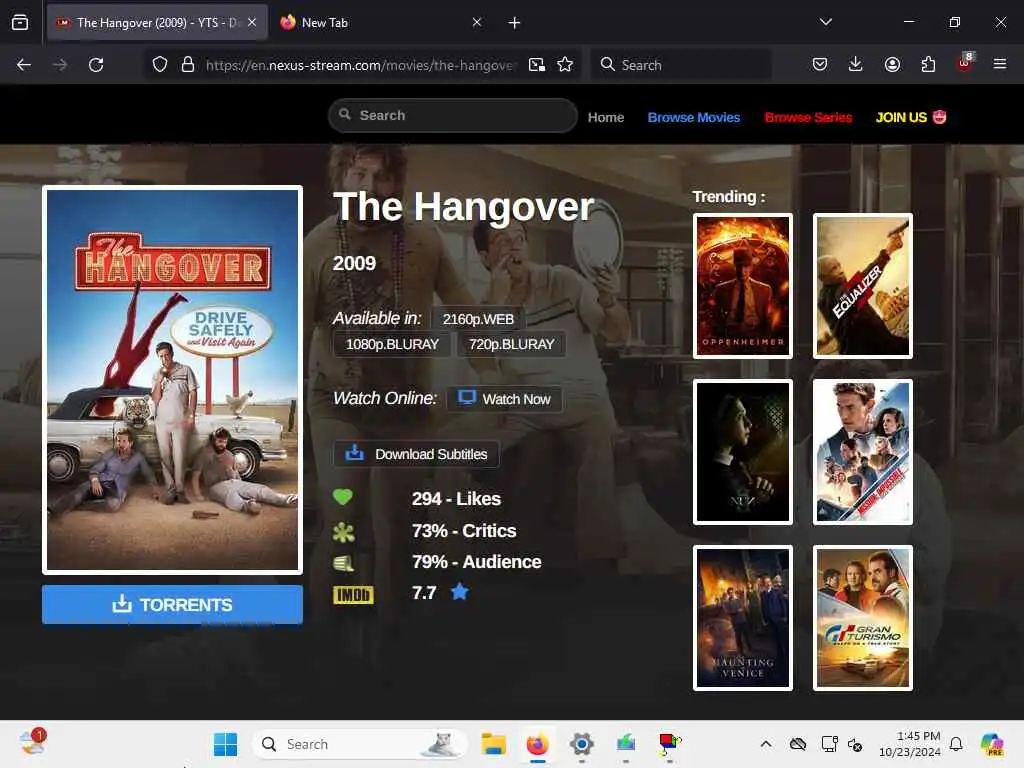Screen dimensions: 1024x768
Task: Open the Browse Movies nav link
Action: coord(694,118)
